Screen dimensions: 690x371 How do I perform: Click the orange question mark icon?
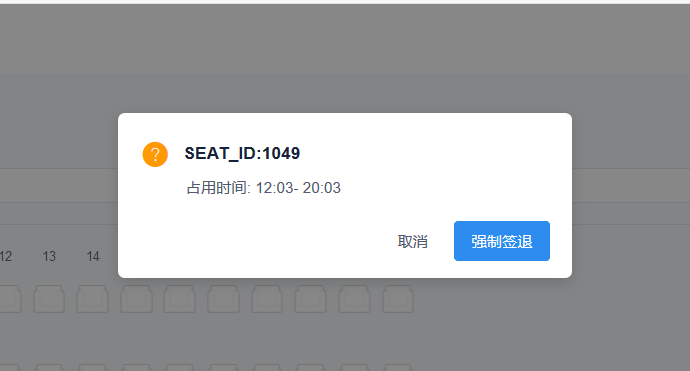point(155,154)
